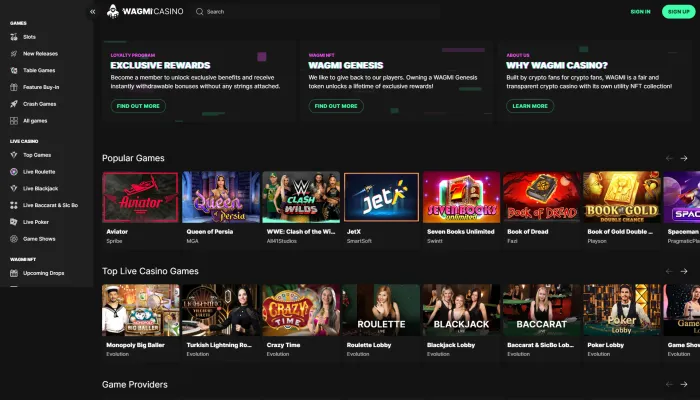Click Game Providers right arrow
Screen dimensions: 700x400
click(x=683, y=384)
